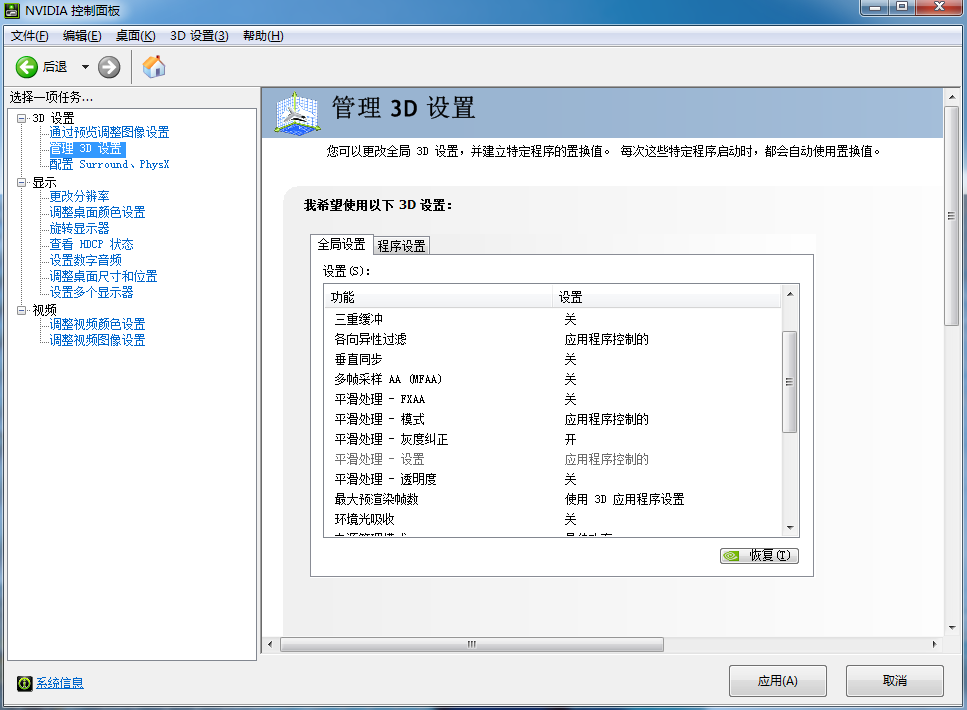The image size is (967, 710).
Task: Collapse the 显示 tree node
Action: click(x=22, y=182)
